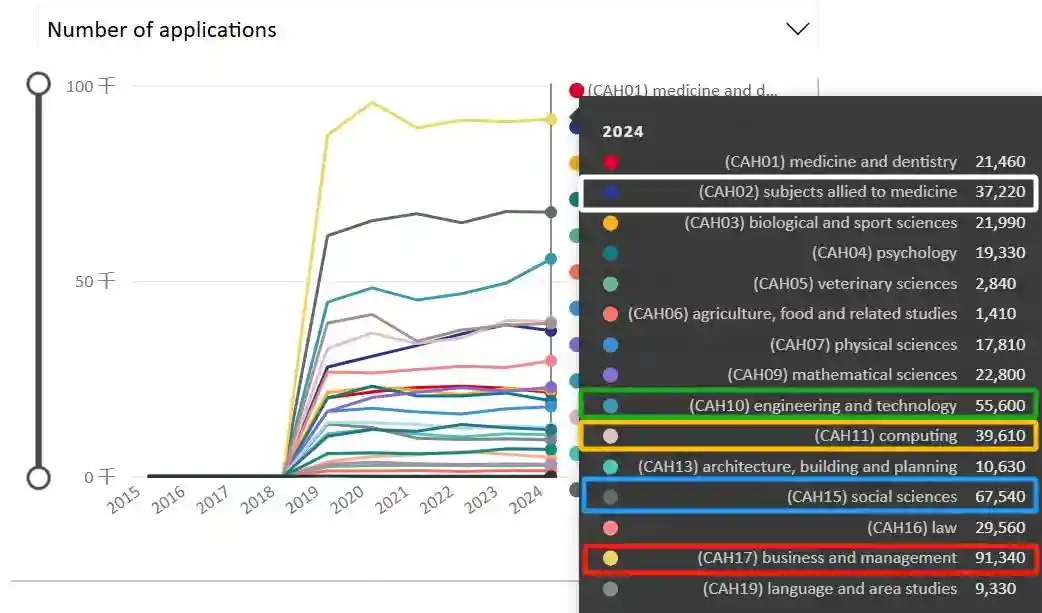This screenshot has width=1042, height=613.
Task: Click the pink law 2024 data point
Action: (x=551, y=360)
